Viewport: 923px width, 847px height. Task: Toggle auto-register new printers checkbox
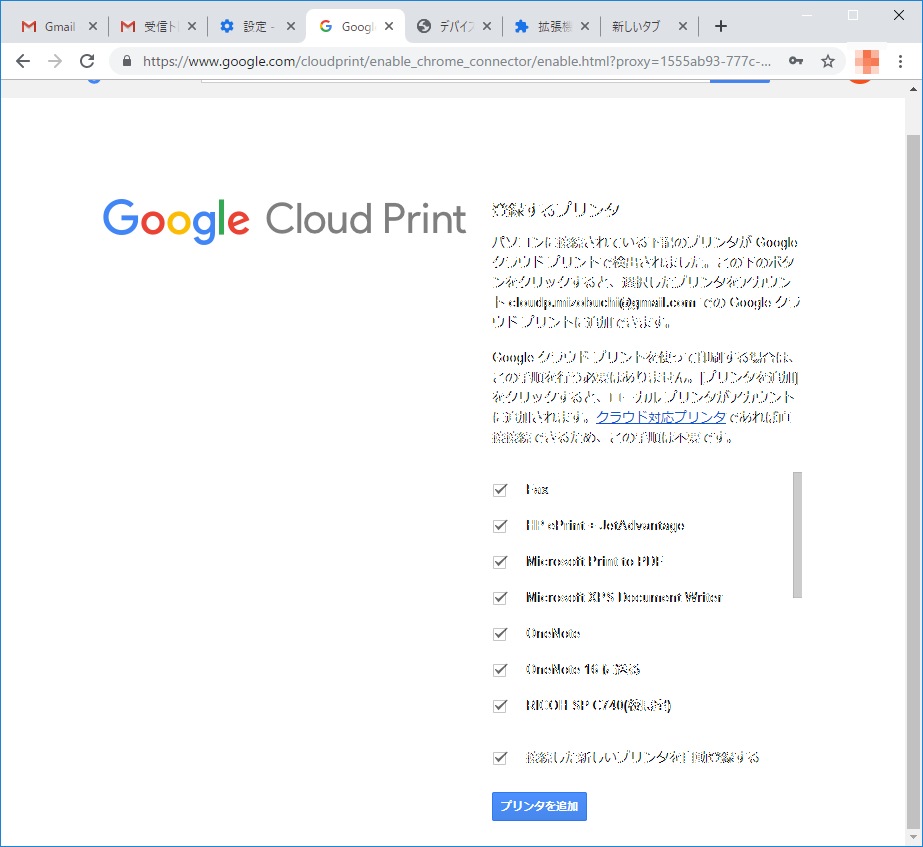500,758
